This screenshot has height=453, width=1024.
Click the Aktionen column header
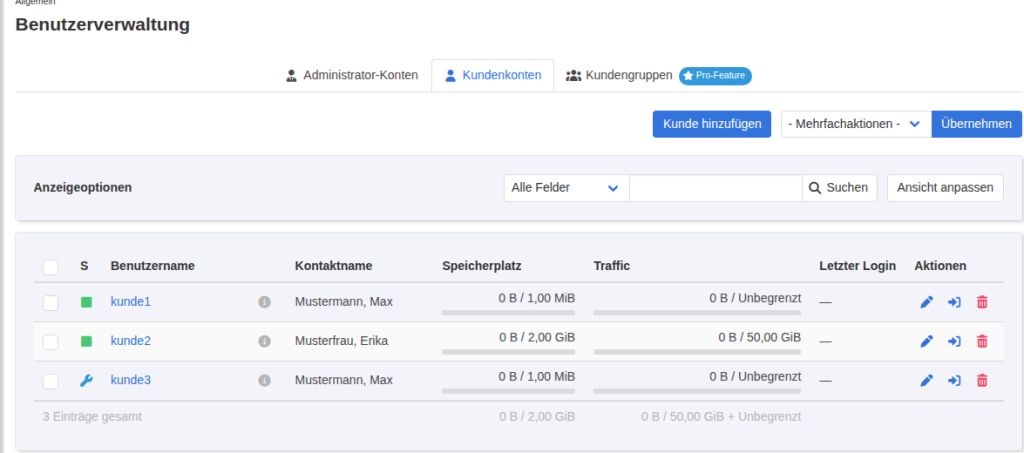(x=940, y=266)
